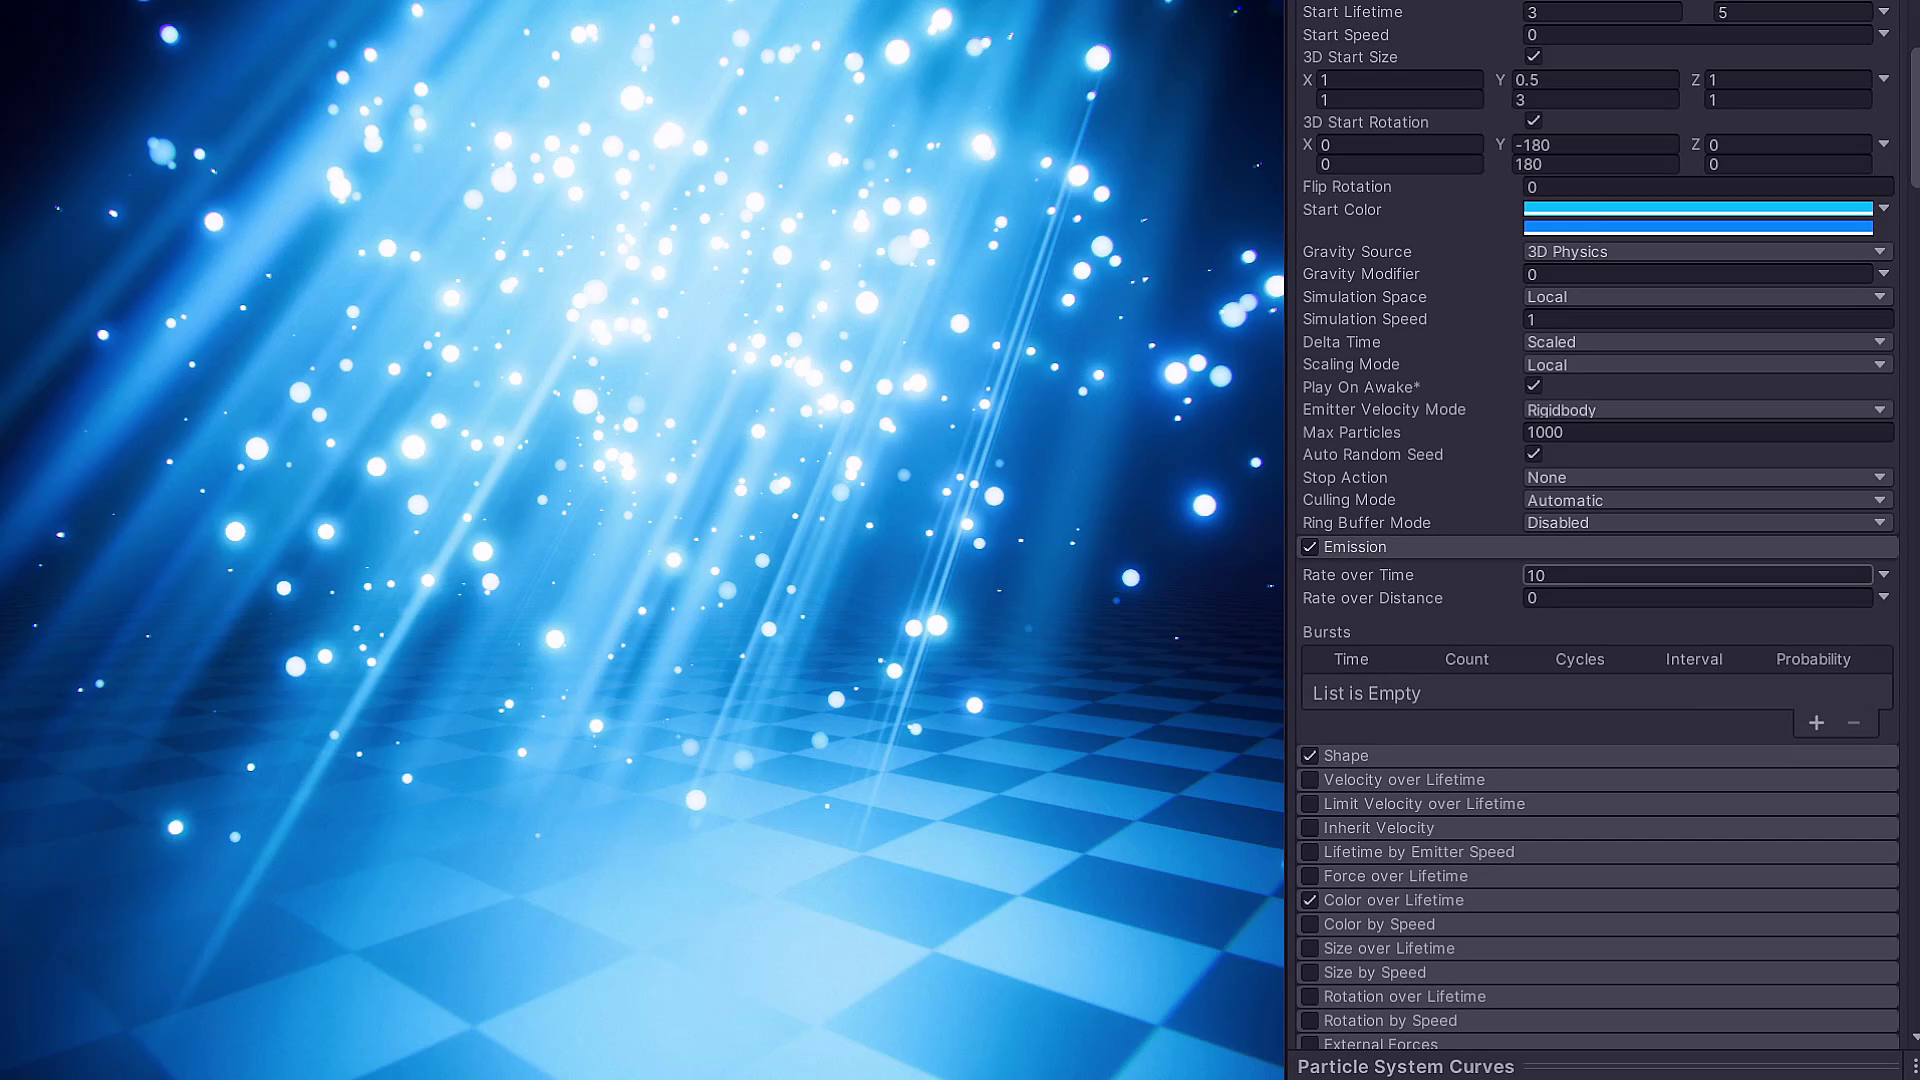Click 3D Start Size Y field 0.5

point(1595,79)
